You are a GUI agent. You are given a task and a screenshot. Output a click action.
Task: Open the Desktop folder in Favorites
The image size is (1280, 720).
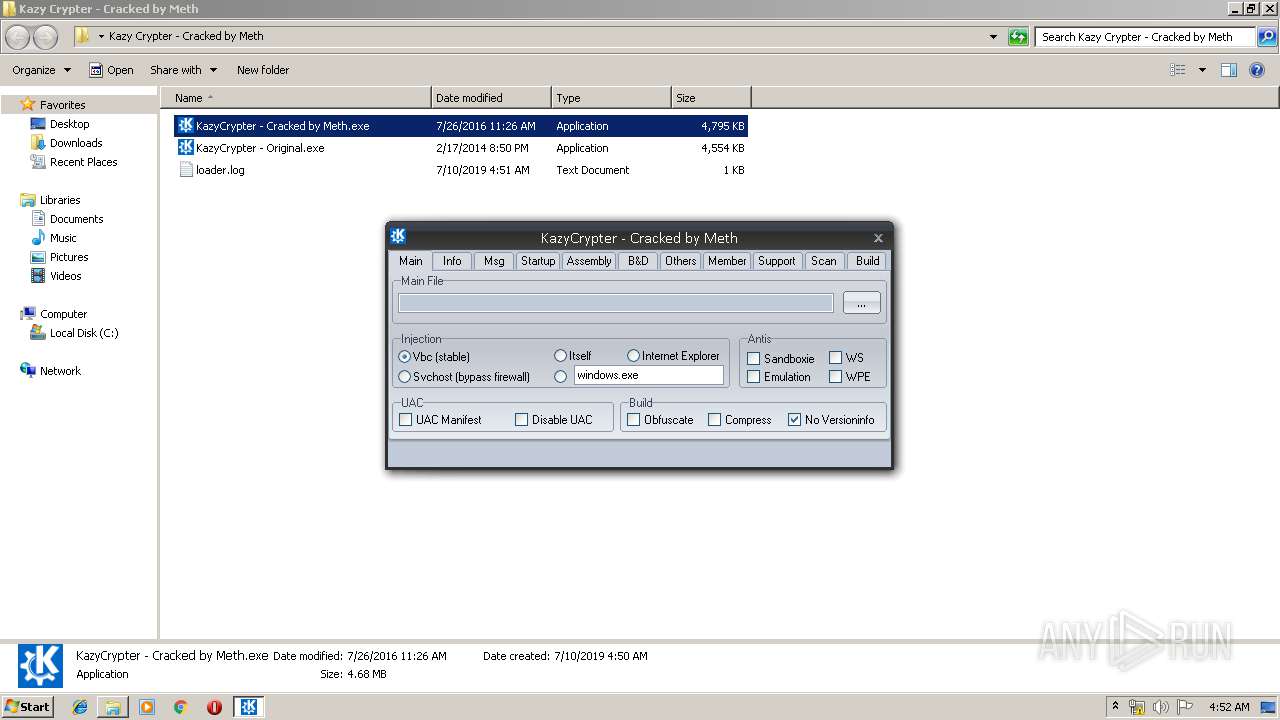tap(60, 124)
